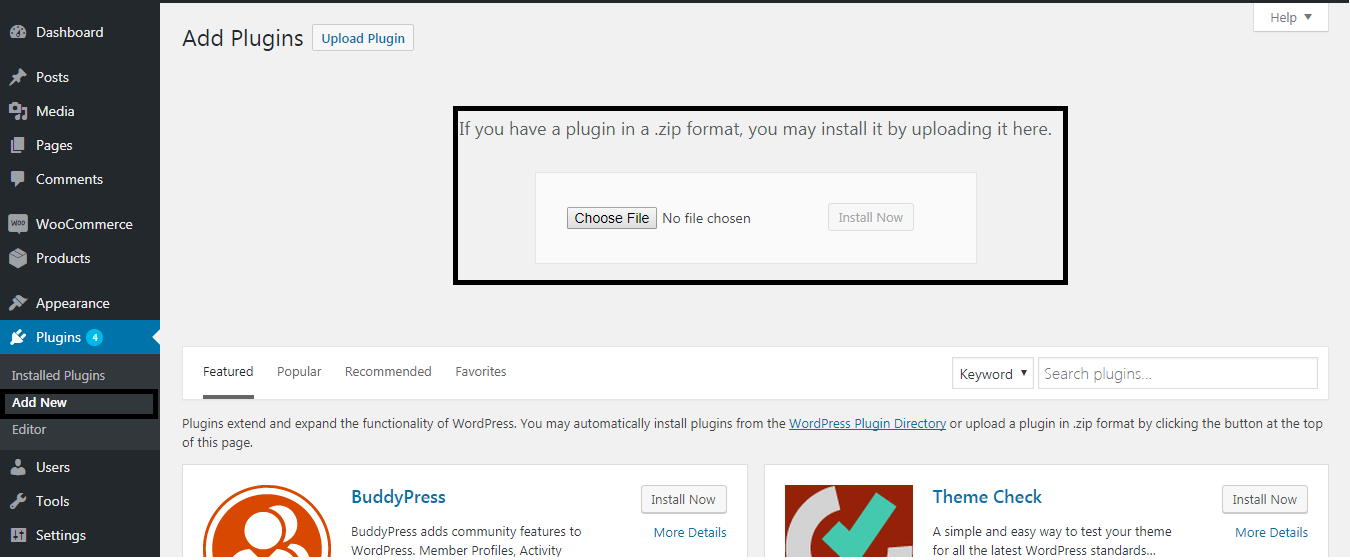Switch to the Recommended tab

point(388,372)
